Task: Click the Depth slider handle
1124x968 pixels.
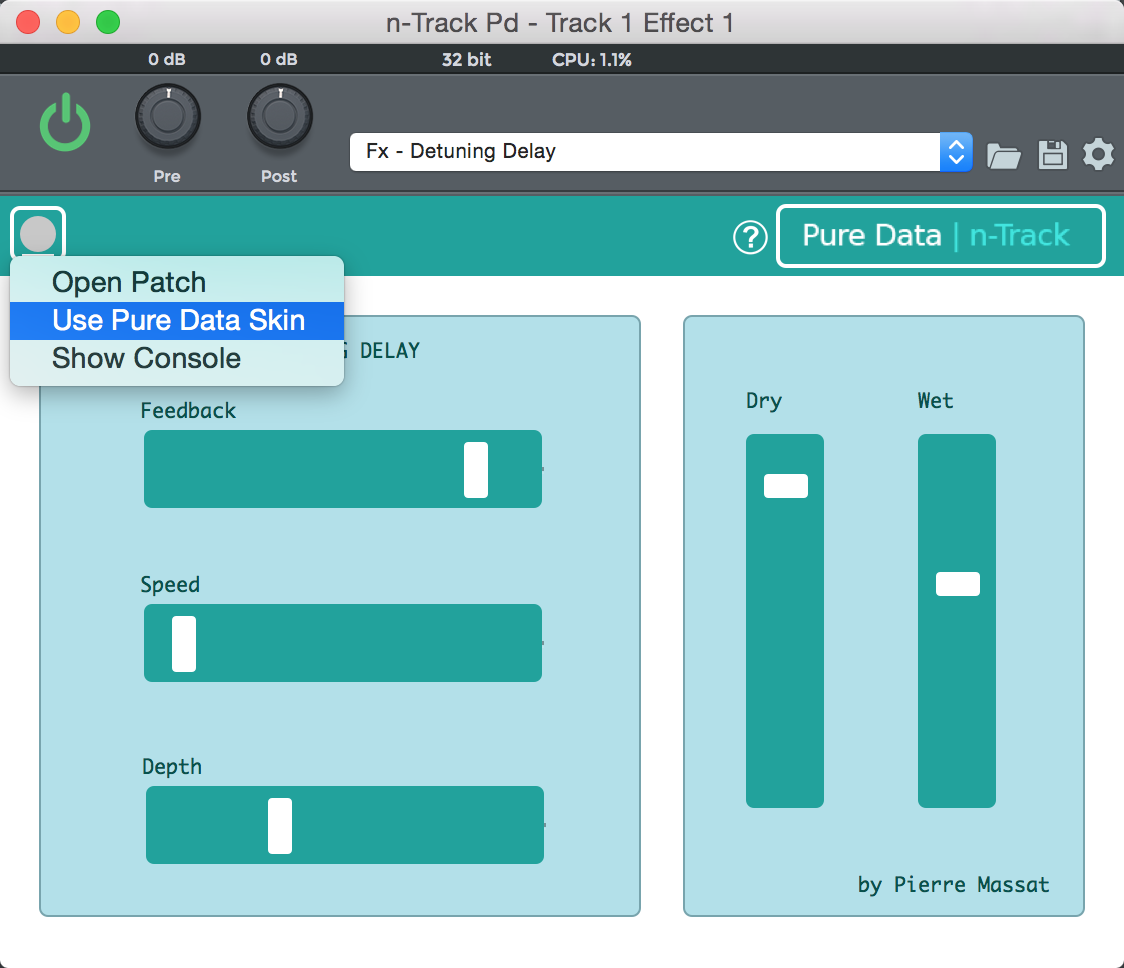Action: (x=280, y=825)
